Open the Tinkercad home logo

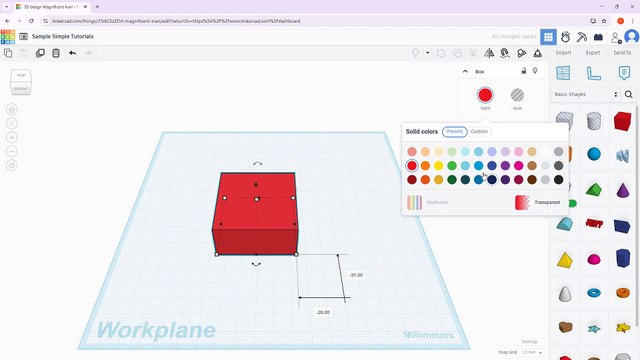pyautogui.click(x=8, y=36)
